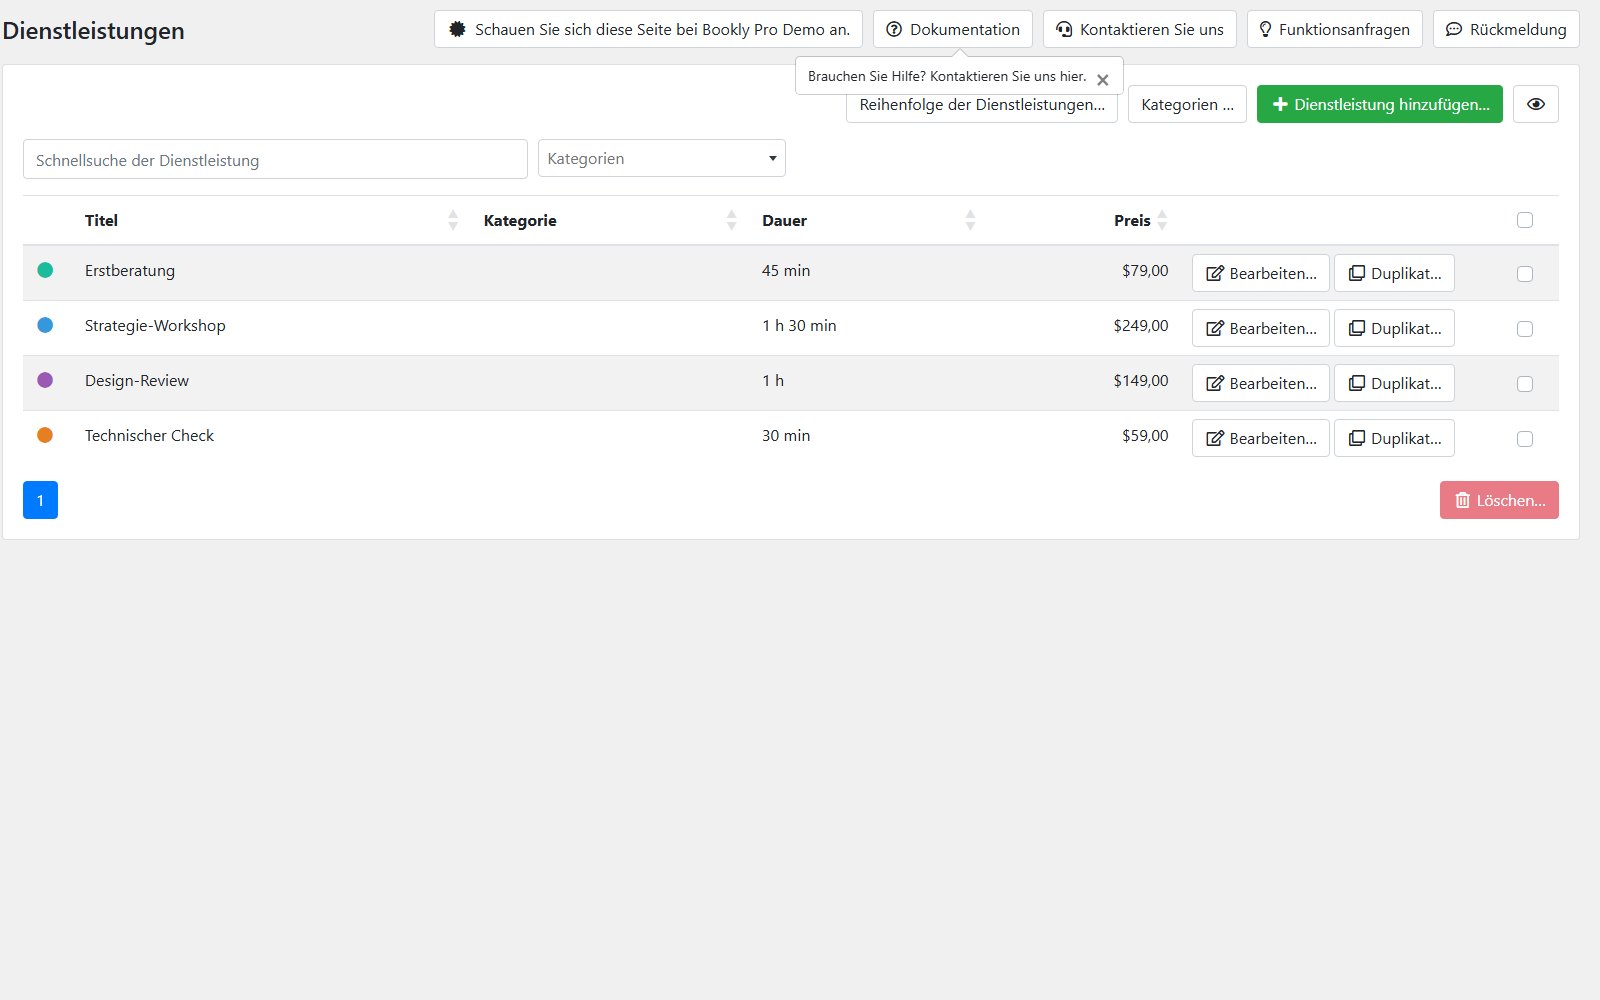
Task: Check the Design-Review row checkbox
Action: tap(1525, 384)
